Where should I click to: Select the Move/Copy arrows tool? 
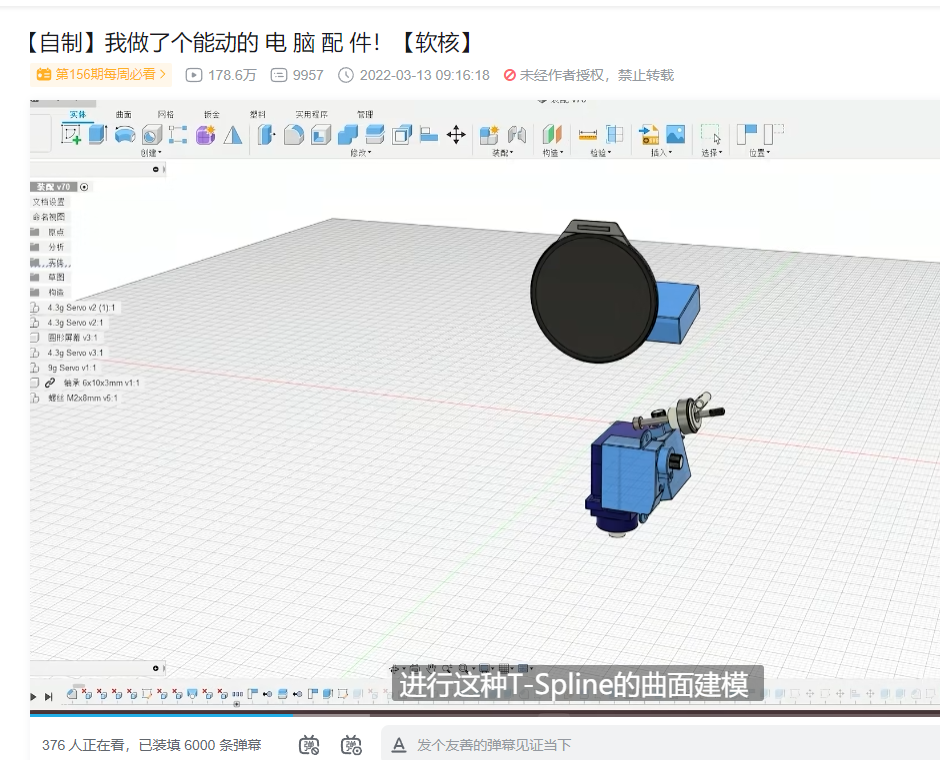456,135
